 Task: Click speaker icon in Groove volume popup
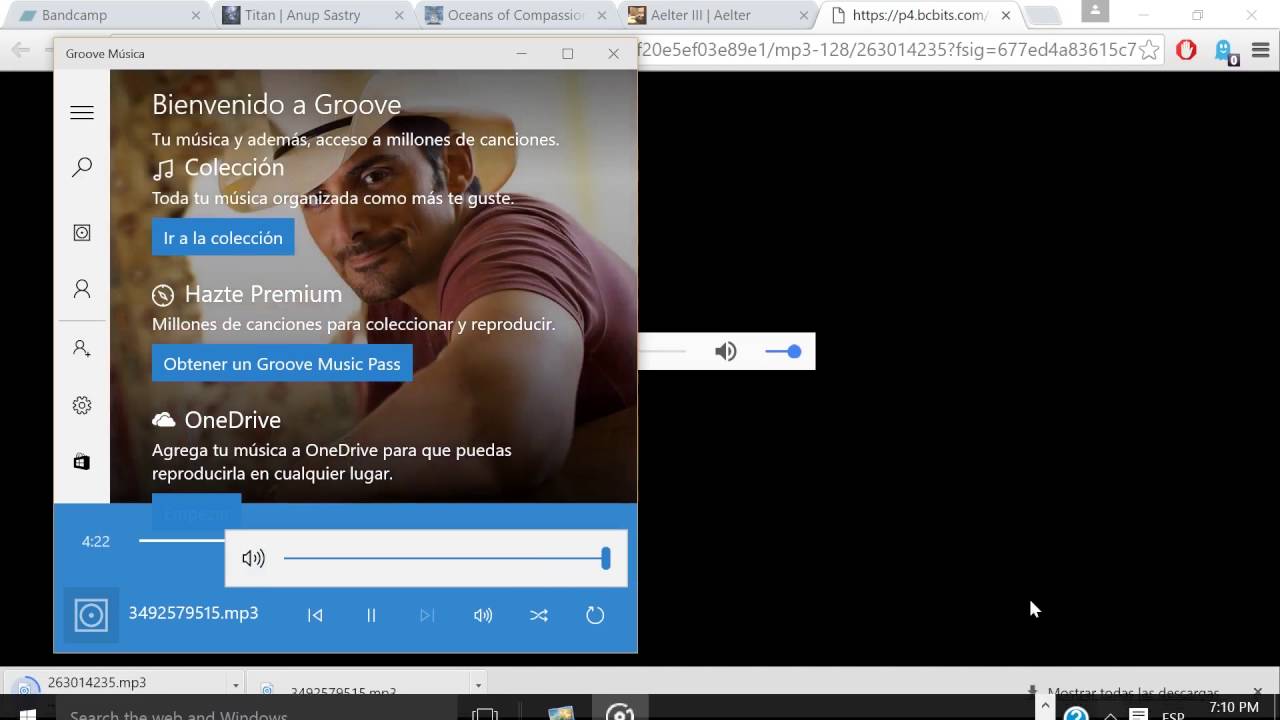point(254,558)
